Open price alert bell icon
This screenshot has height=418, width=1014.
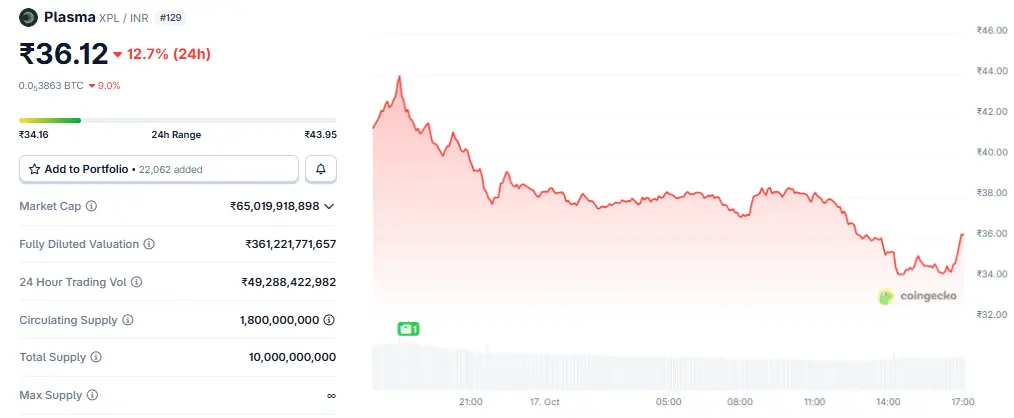click(321, 169)
